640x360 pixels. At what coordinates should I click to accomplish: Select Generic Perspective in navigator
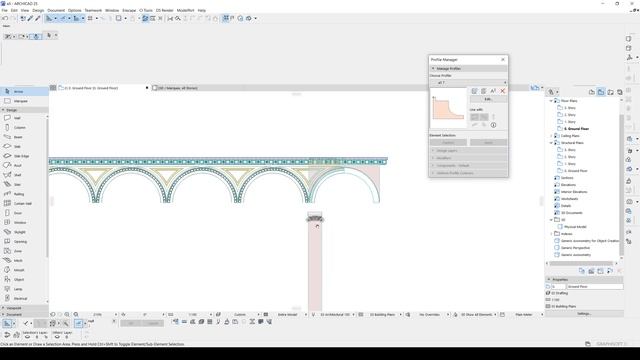click(575, 248)
